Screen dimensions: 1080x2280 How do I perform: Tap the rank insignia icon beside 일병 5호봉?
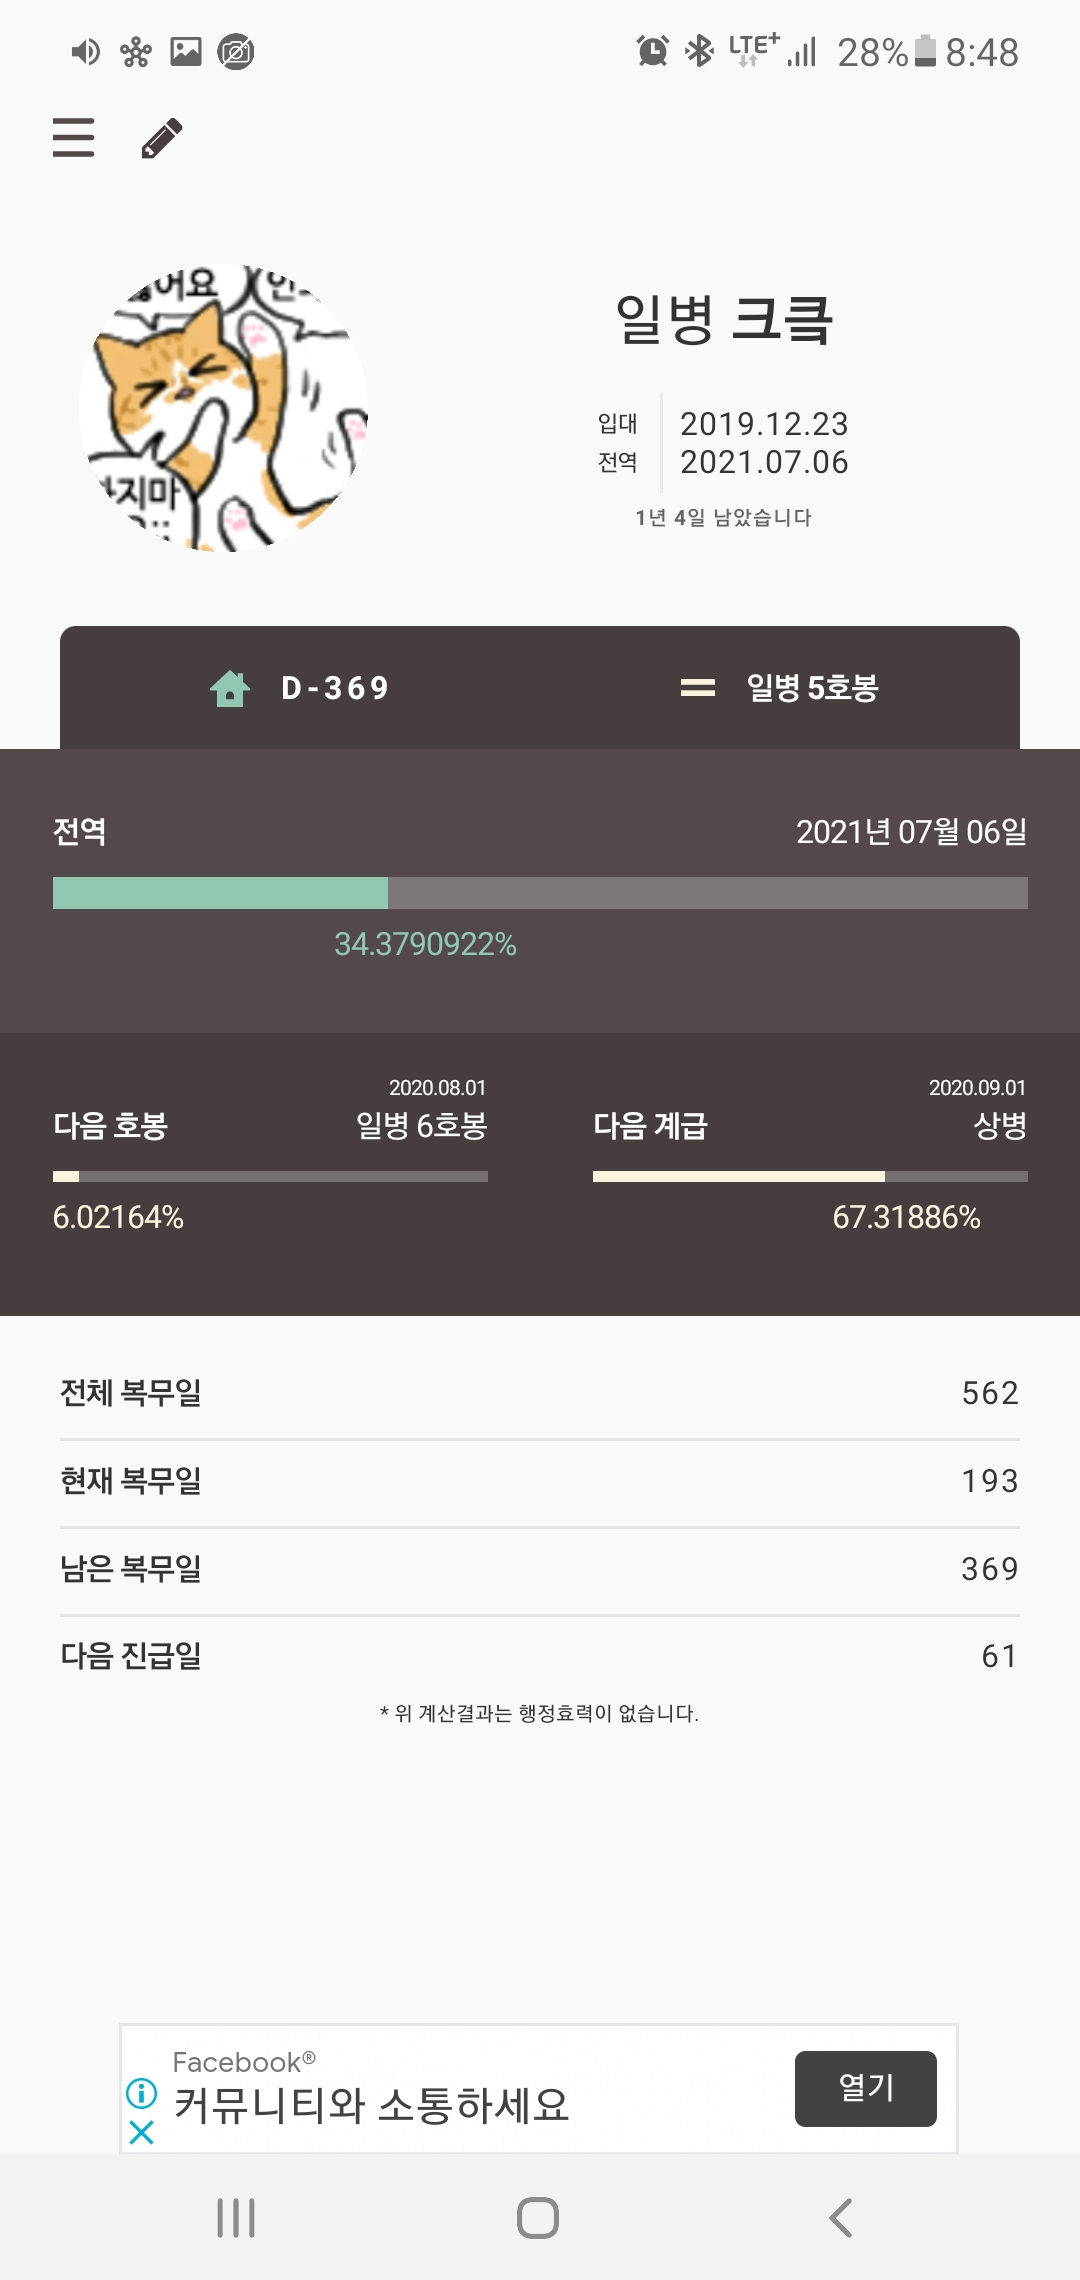pos(698,688)
